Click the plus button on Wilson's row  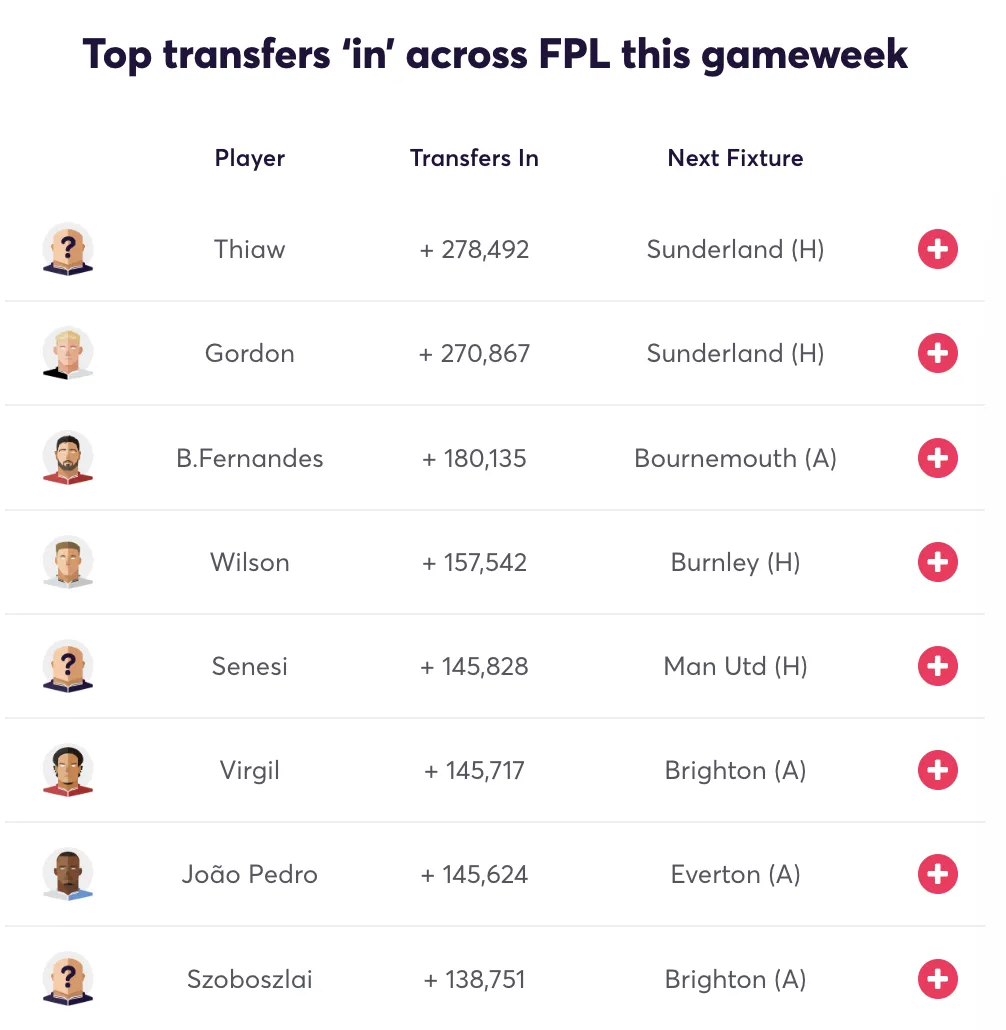[x=937, y=562]
